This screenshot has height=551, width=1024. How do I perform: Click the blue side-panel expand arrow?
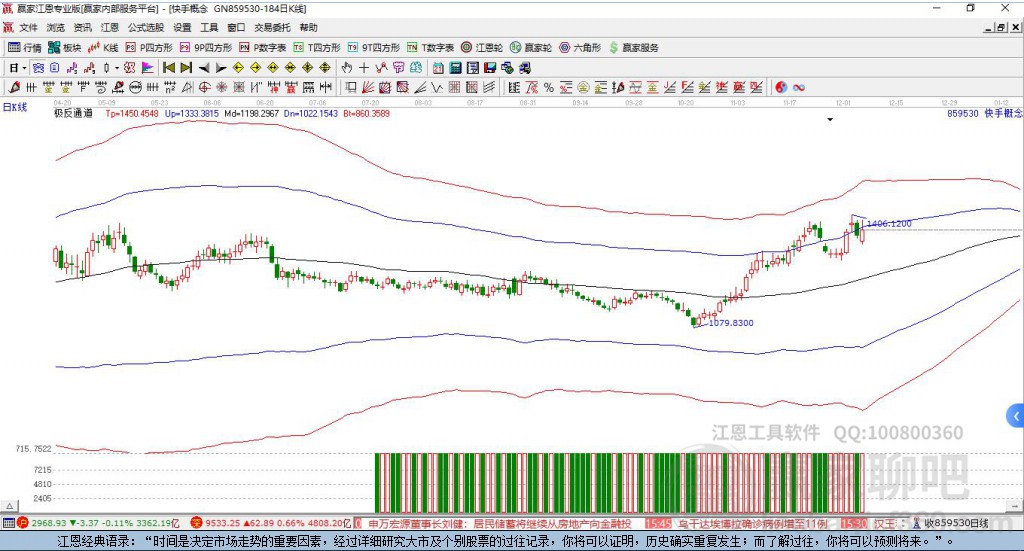1016,415
